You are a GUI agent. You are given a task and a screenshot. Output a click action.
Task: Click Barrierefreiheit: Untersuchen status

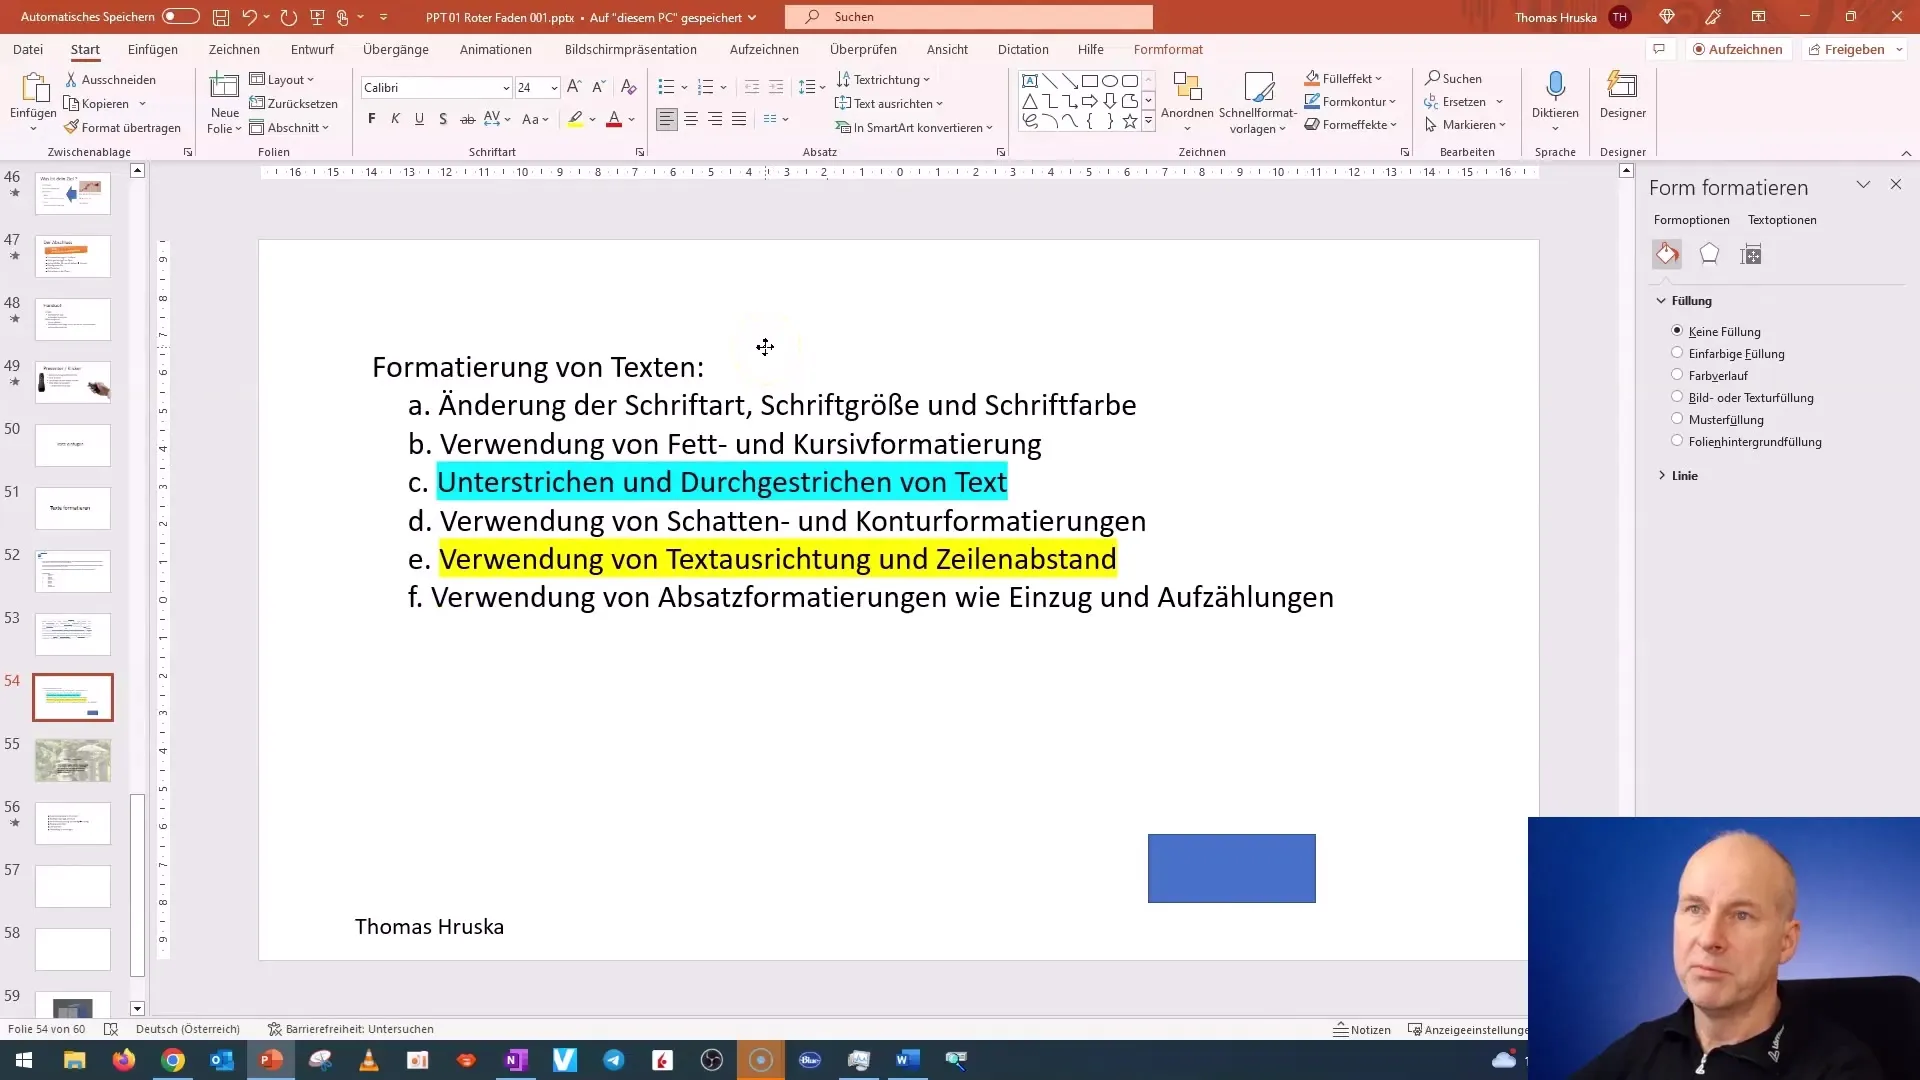[x=350, y=1029]
